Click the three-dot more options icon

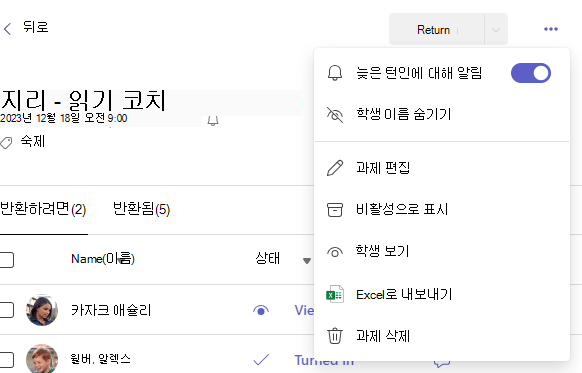(x=550, y=29)
